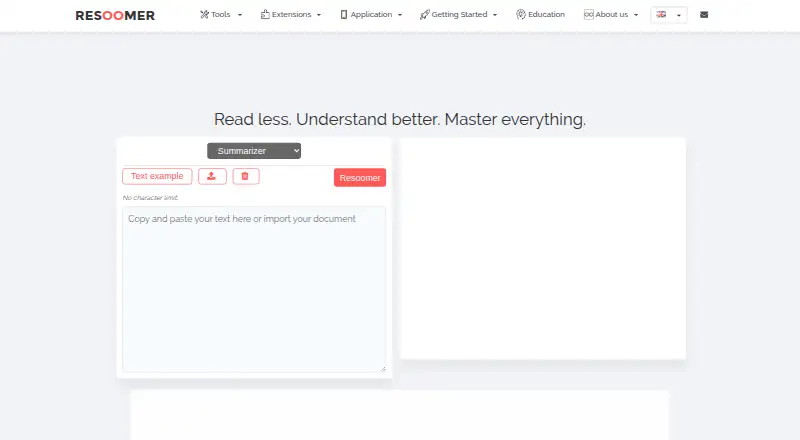Screen dimensions: 800x440
Task: Click the upload document icon button
Action: click(x=212, y=176)
